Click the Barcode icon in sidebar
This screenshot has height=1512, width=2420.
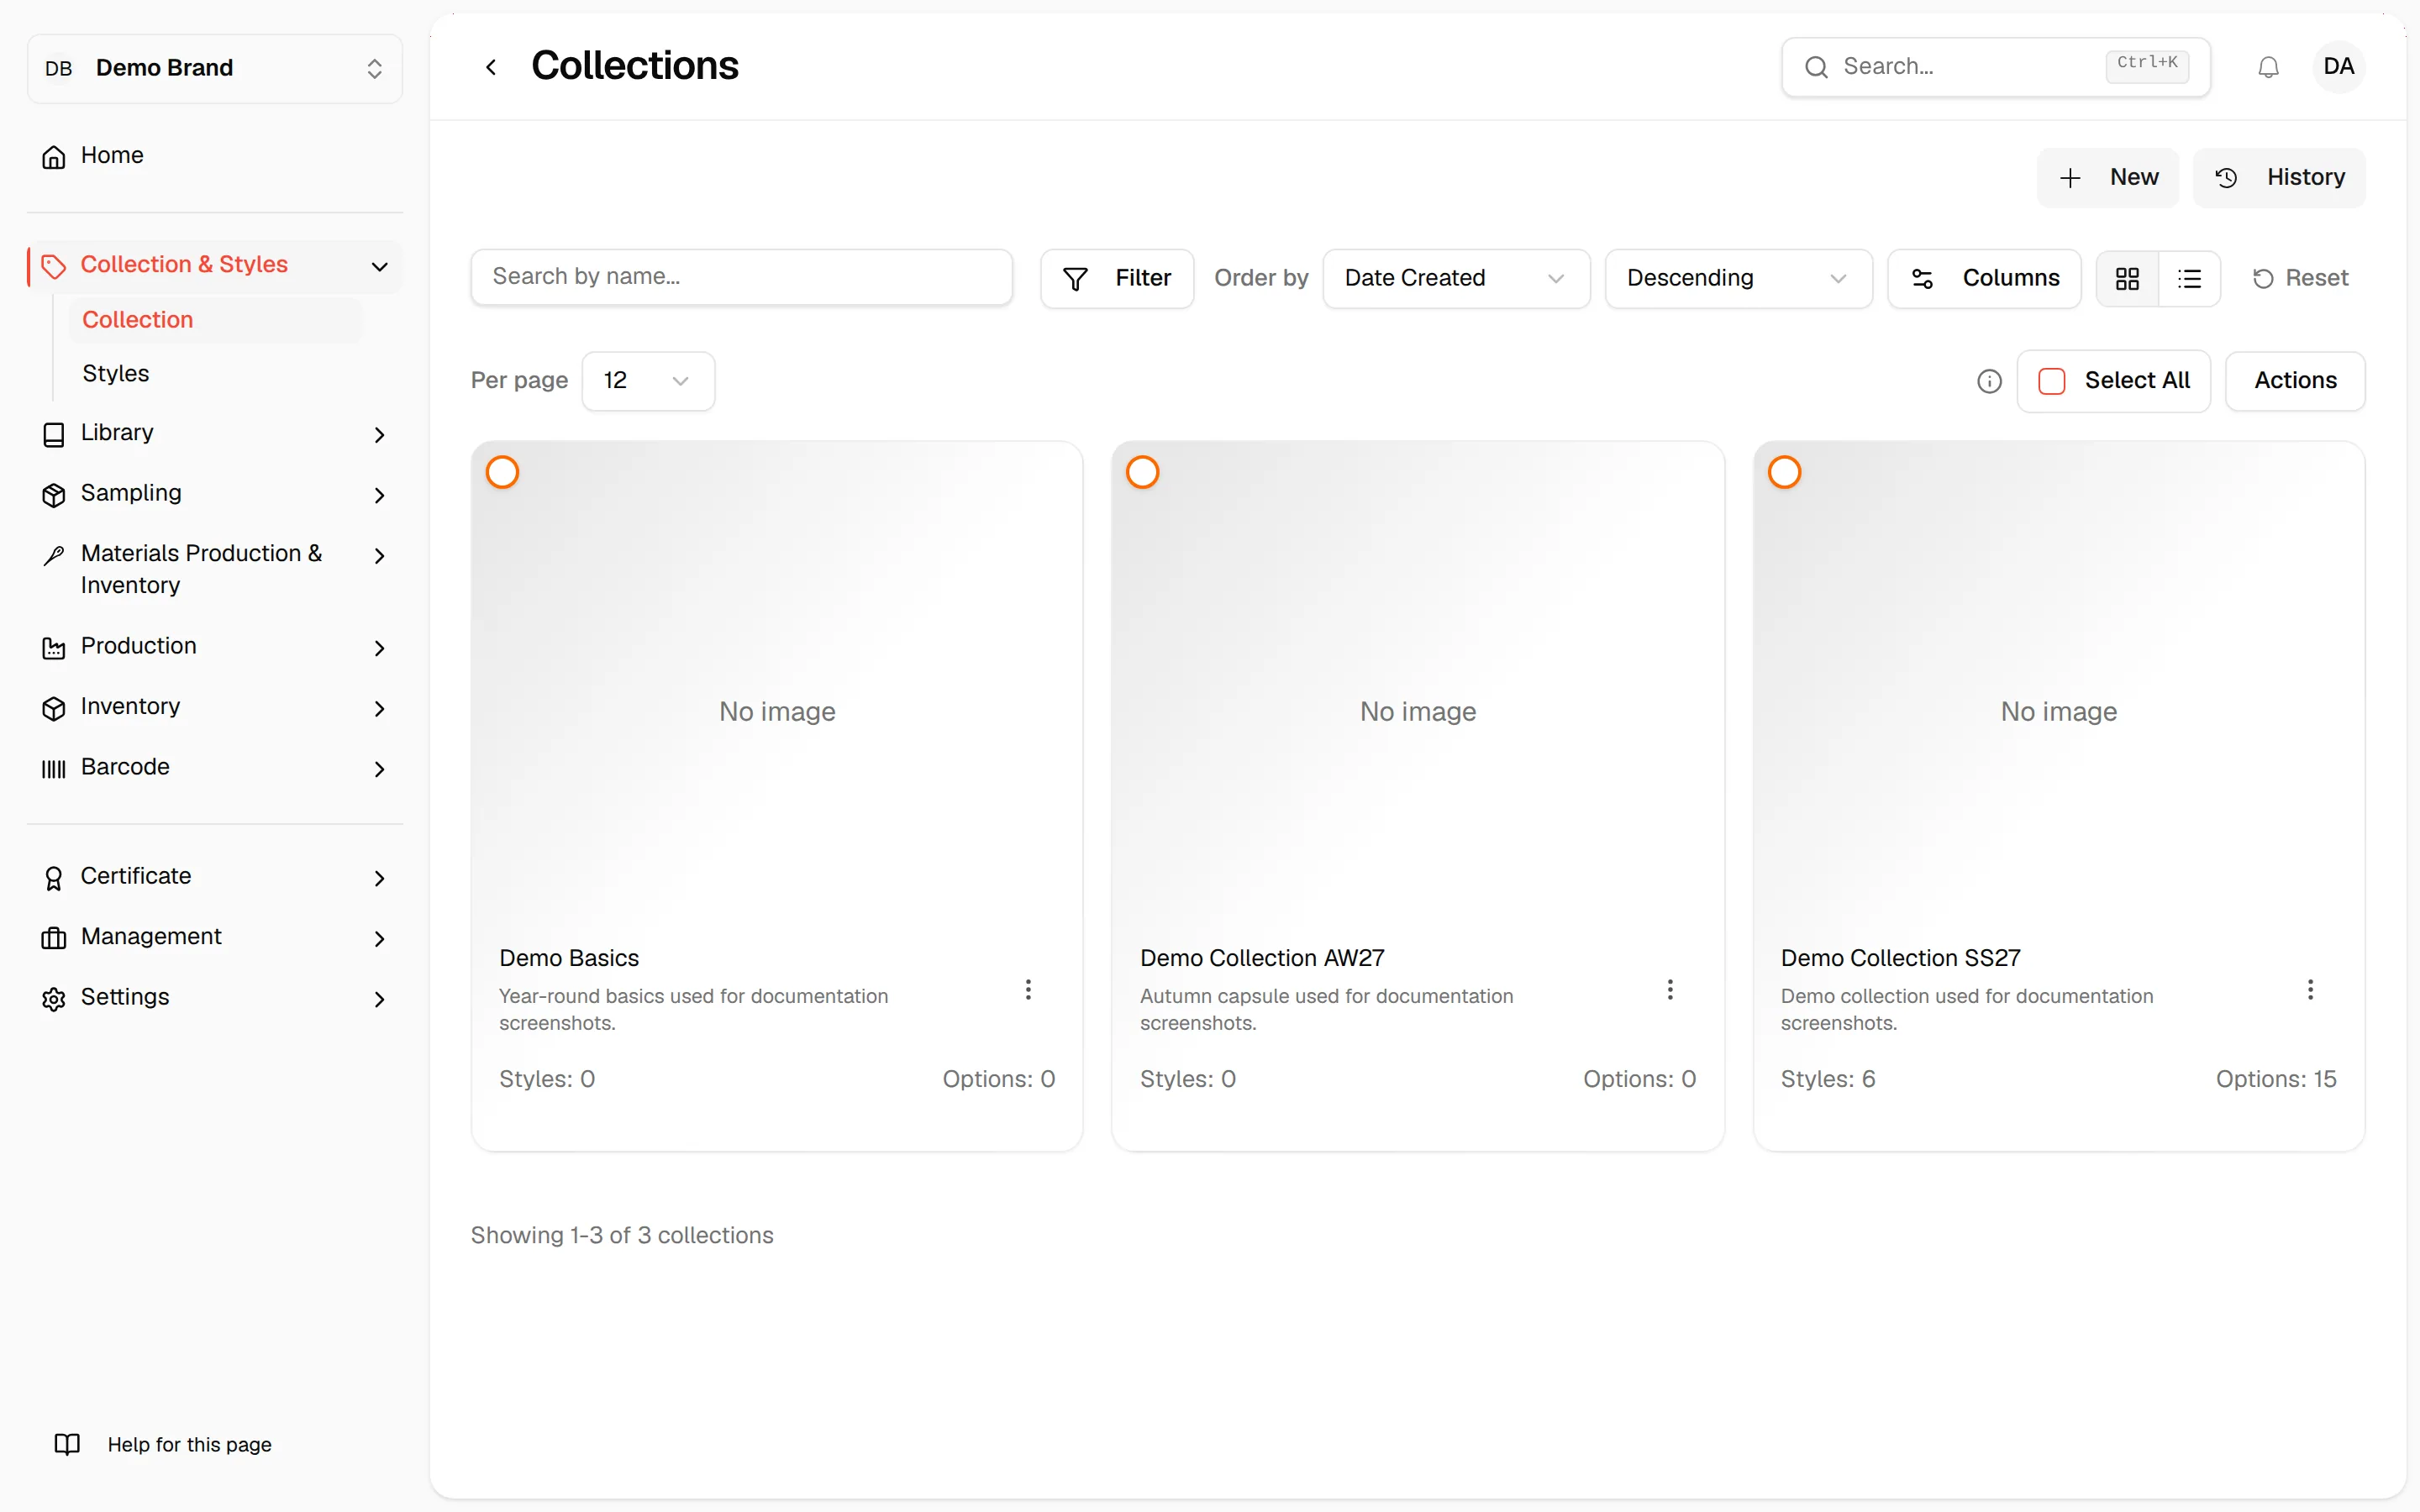[54, 768]
